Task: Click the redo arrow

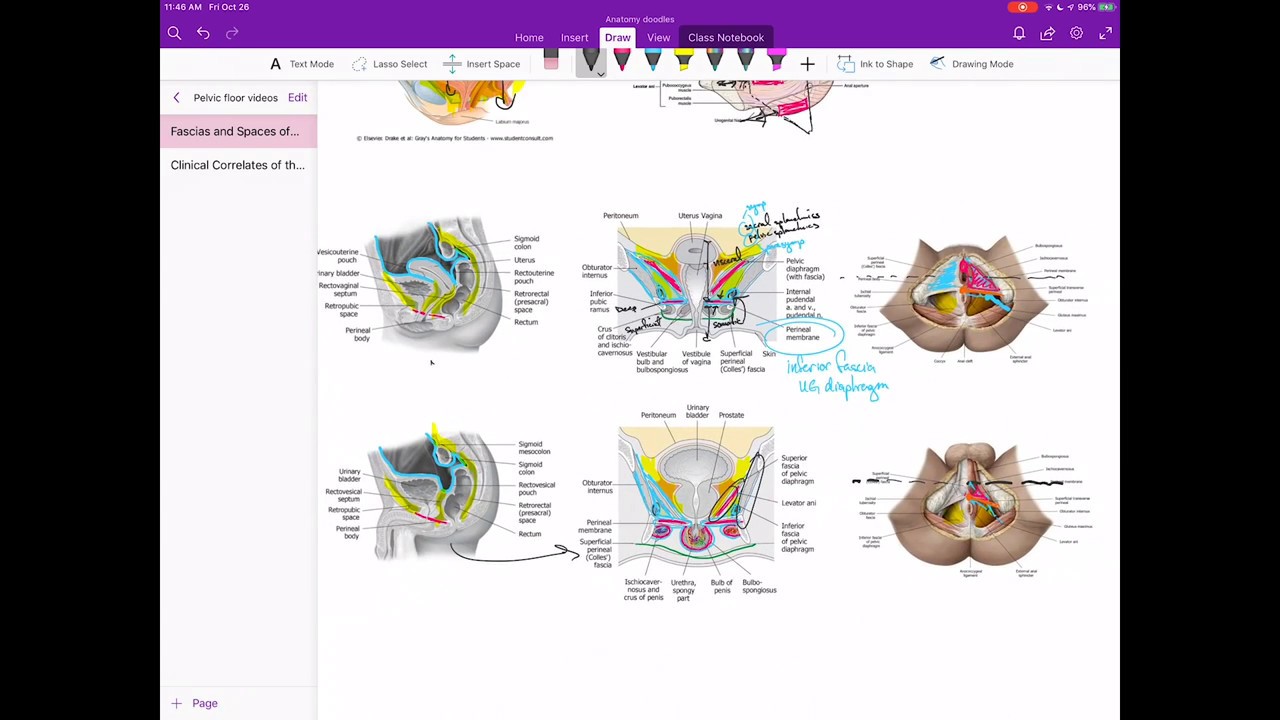Action: click(232, 34)
